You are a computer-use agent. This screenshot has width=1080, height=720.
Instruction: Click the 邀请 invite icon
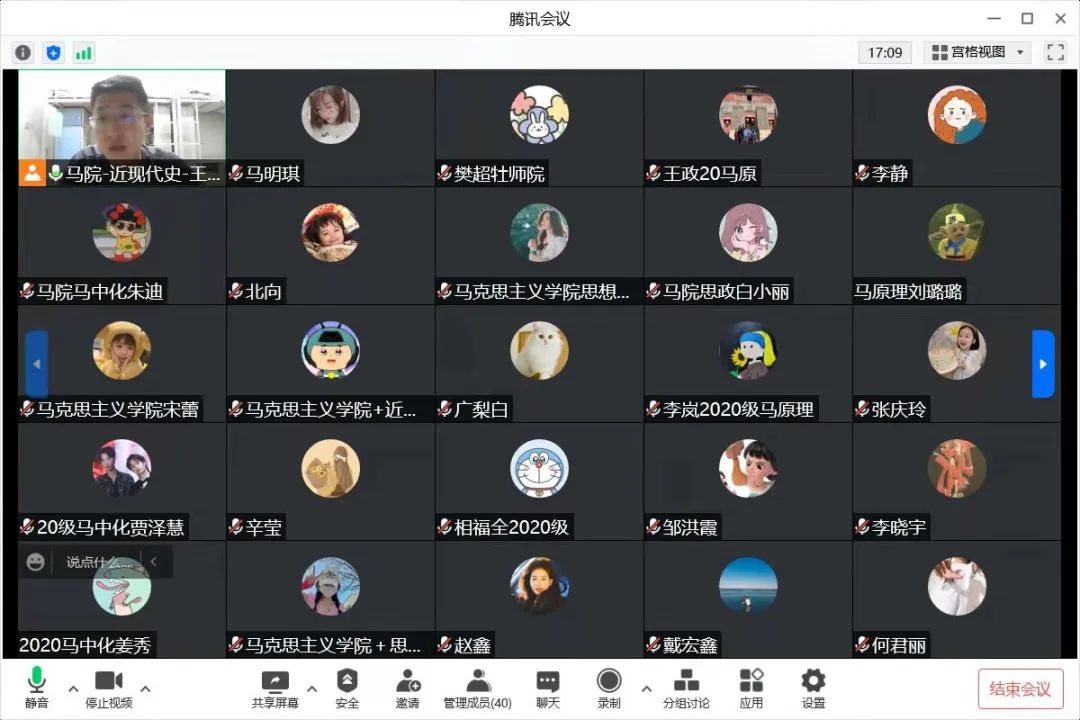click(x=408, y=688)
